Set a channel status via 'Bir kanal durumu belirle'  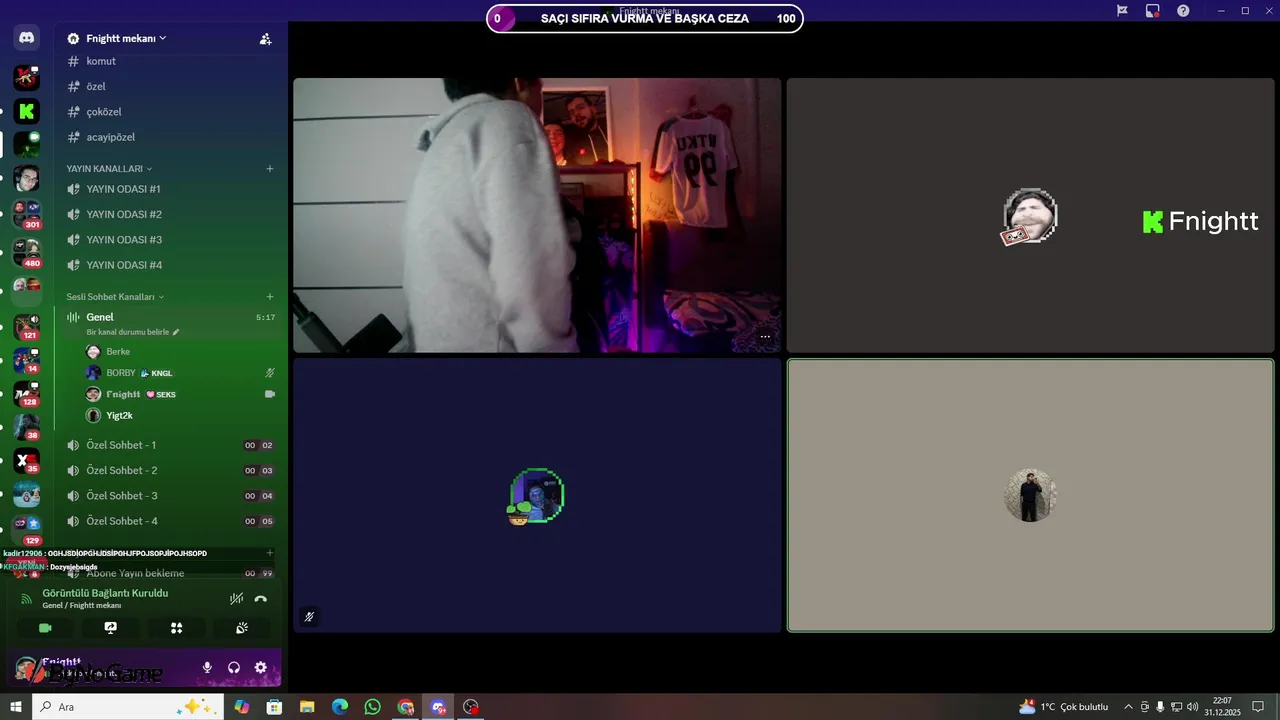click(133, 332)
